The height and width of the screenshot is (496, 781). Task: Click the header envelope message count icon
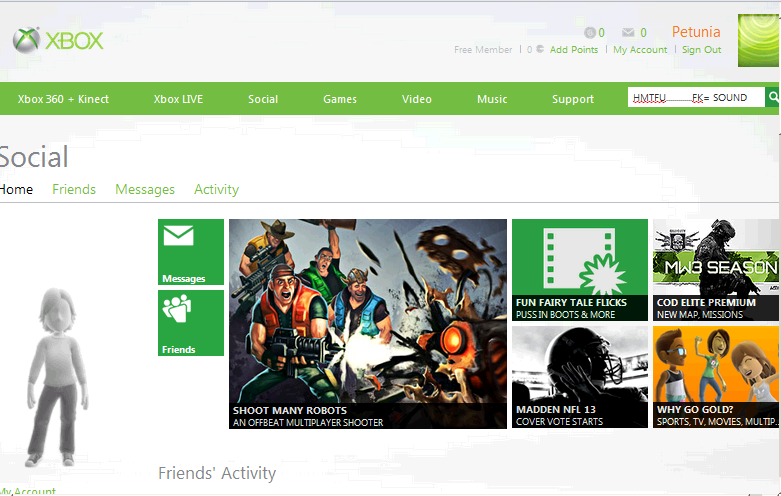coord(628,33)
